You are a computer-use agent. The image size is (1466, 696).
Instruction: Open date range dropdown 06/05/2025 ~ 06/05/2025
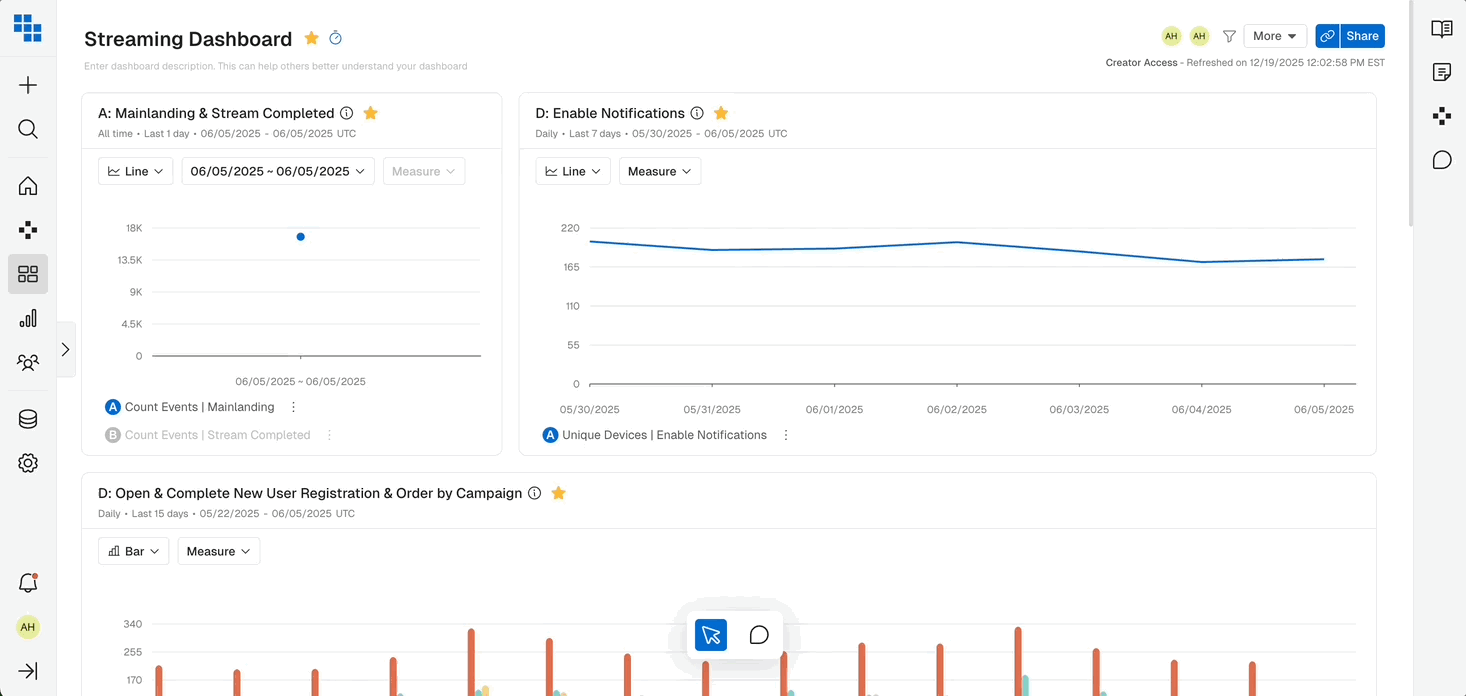click(278, 171)
